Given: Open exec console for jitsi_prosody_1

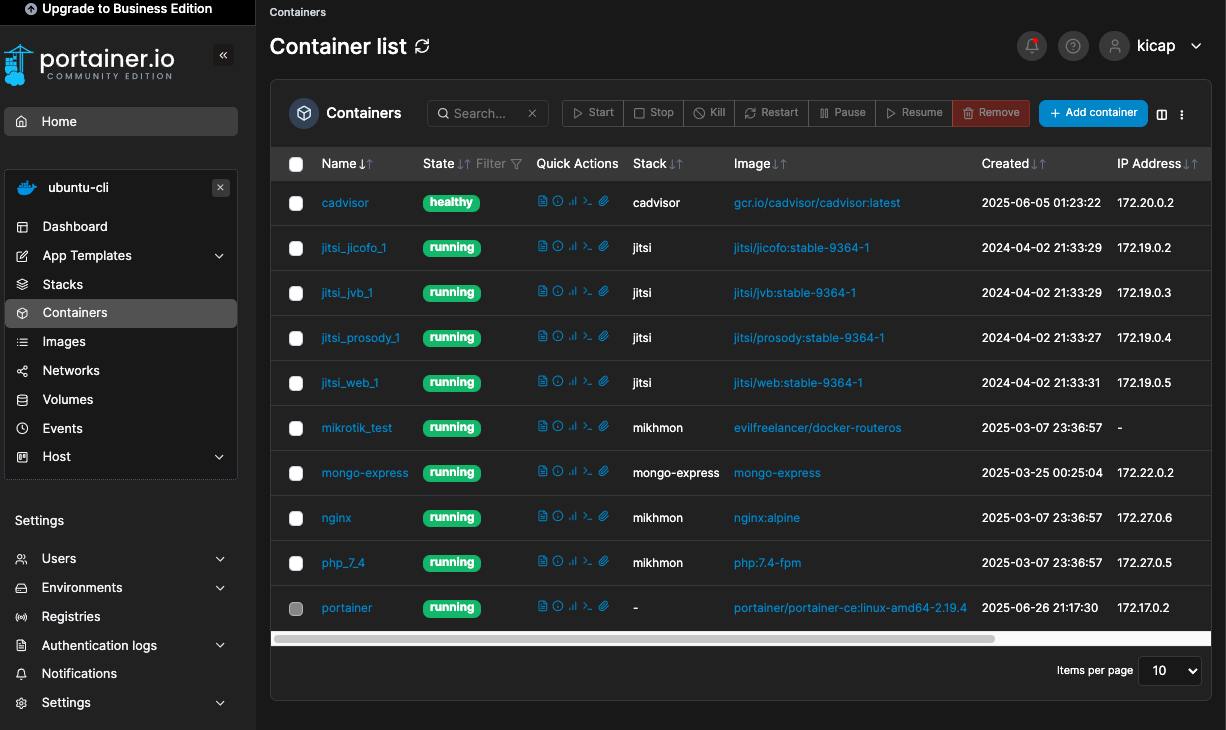Looking at the screenshot, I should 588,337.
